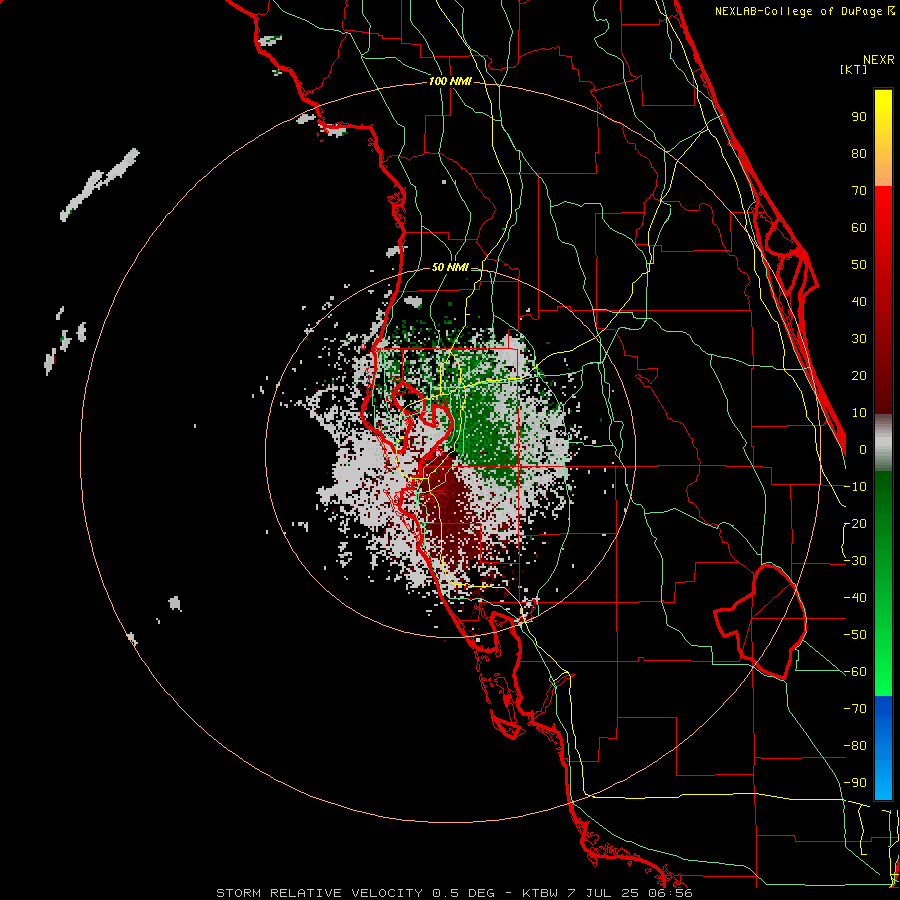
Task: Click the NEXLAB-College of DuPage credit text
Action: click(x=798, y=11)
